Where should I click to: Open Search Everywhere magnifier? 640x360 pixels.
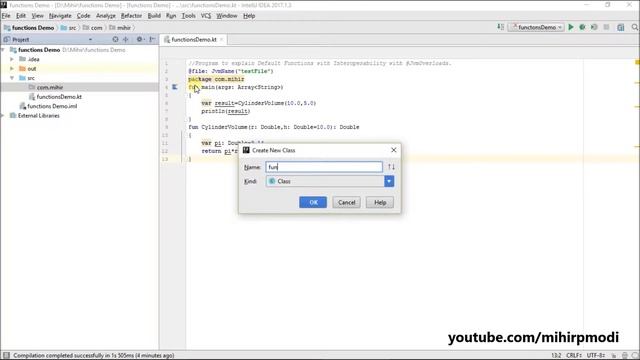[635, 27]
